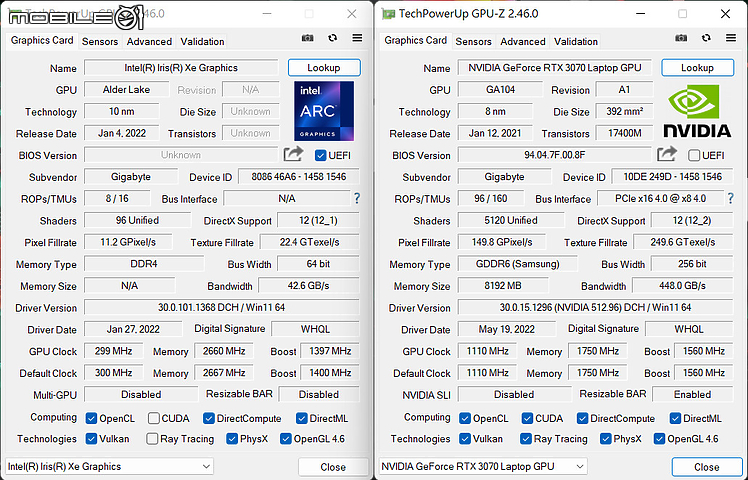Screen dimensions: 748x480
Task: Select Graphics Card tab in Intel window
Action: 42,41
